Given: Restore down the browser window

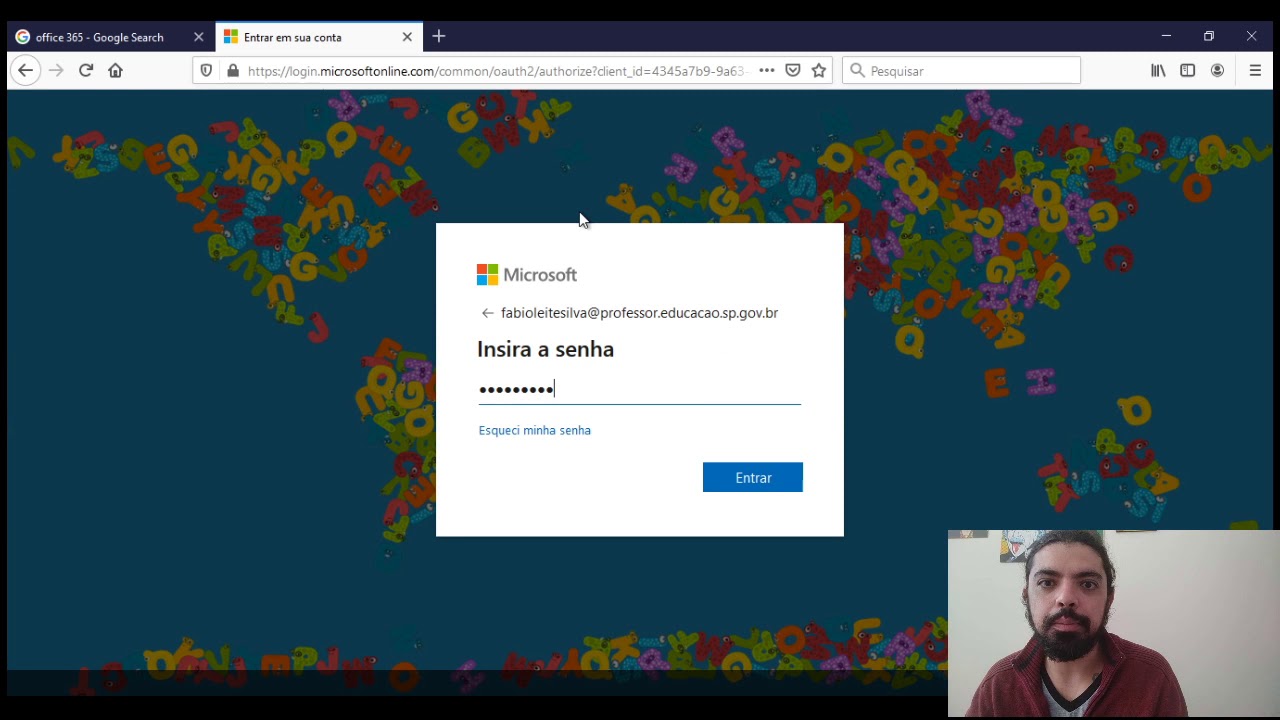Looking at the screenshot, I should pos(1209,36).
